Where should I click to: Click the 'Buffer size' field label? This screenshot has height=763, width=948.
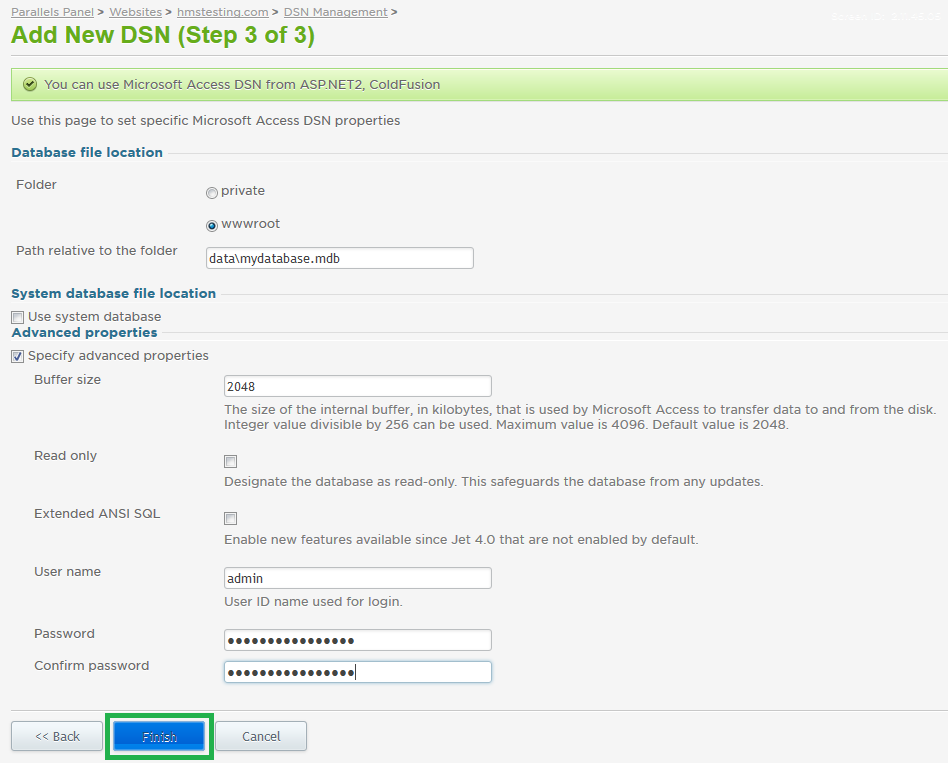coord(68,380)
